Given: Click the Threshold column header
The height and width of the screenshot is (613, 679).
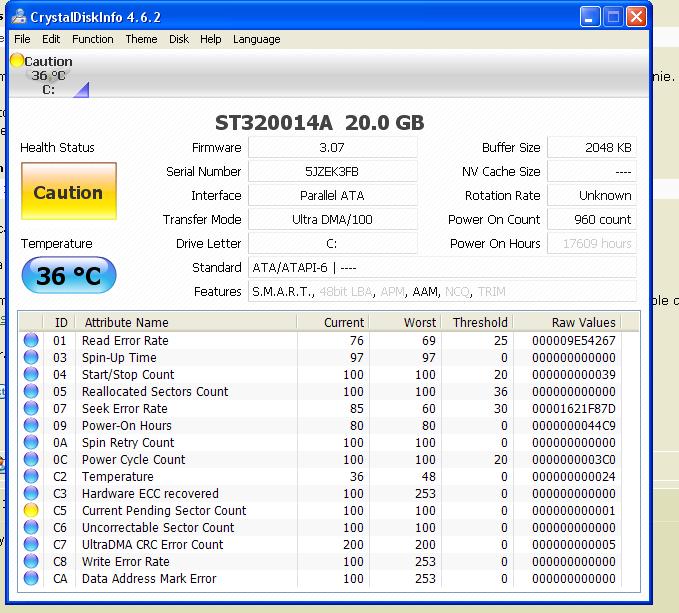Looking at the screenshot, I should coord(477,322).
